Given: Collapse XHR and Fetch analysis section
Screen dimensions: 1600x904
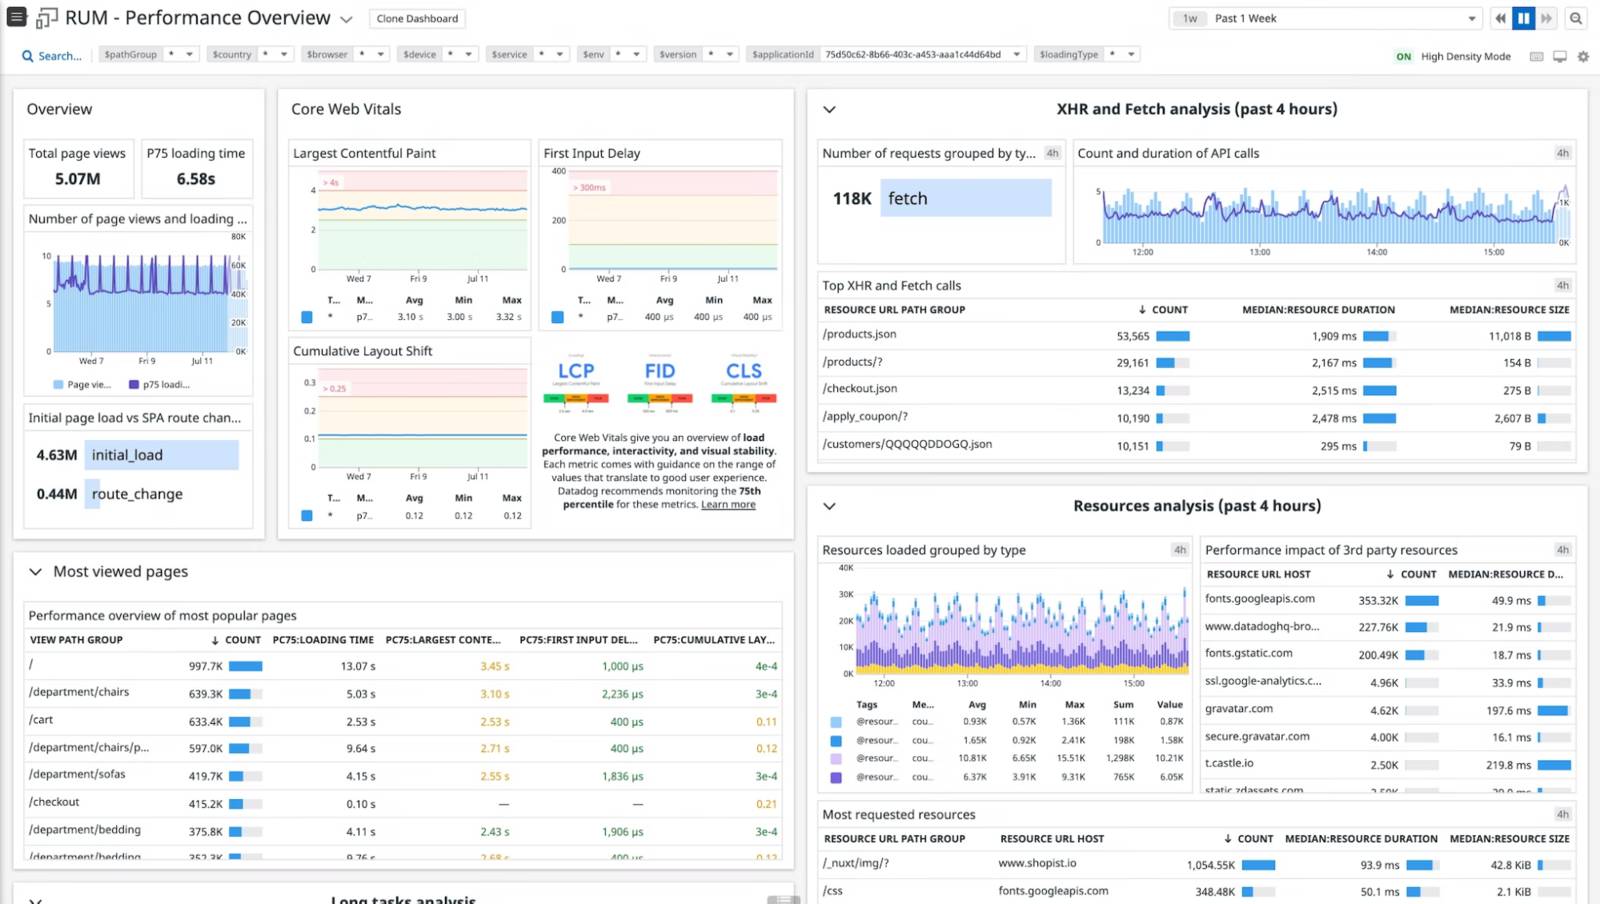Looking at the screenshot, I should (828, 109).
